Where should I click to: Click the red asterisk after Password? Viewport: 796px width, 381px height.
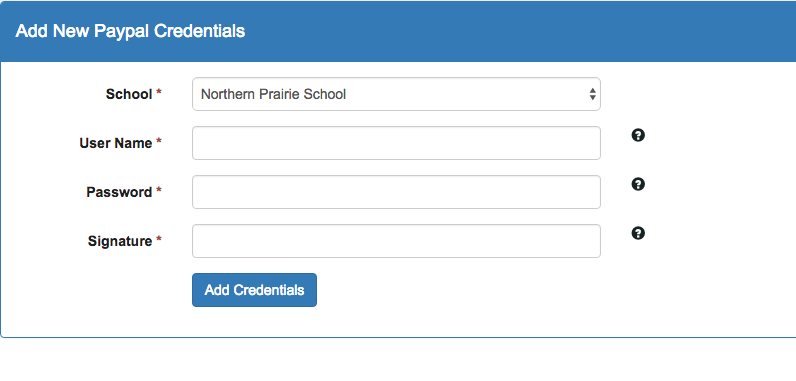tap(159, 191)
